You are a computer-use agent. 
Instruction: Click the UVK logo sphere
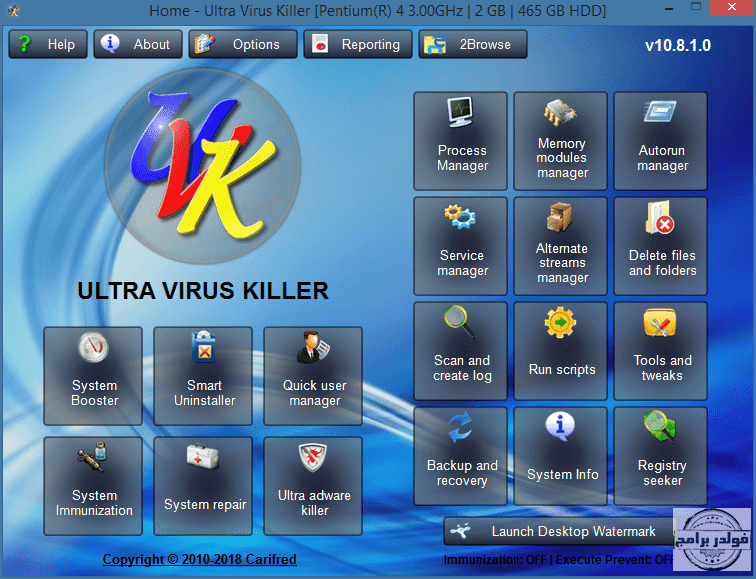pyautogui.click(x=202, y=166)
